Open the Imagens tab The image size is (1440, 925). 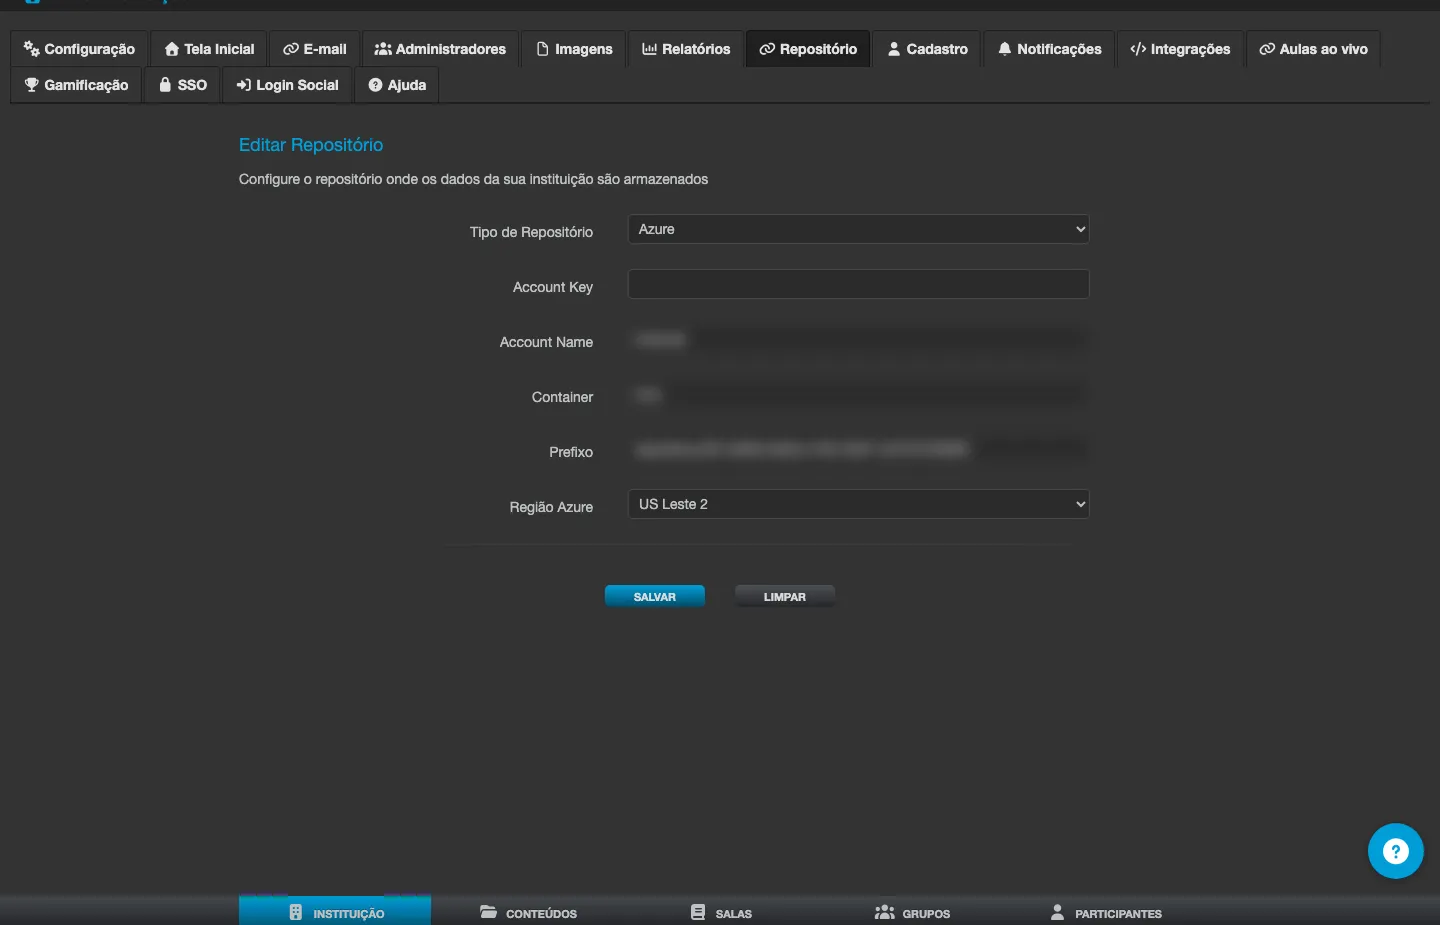coord(574,49)
